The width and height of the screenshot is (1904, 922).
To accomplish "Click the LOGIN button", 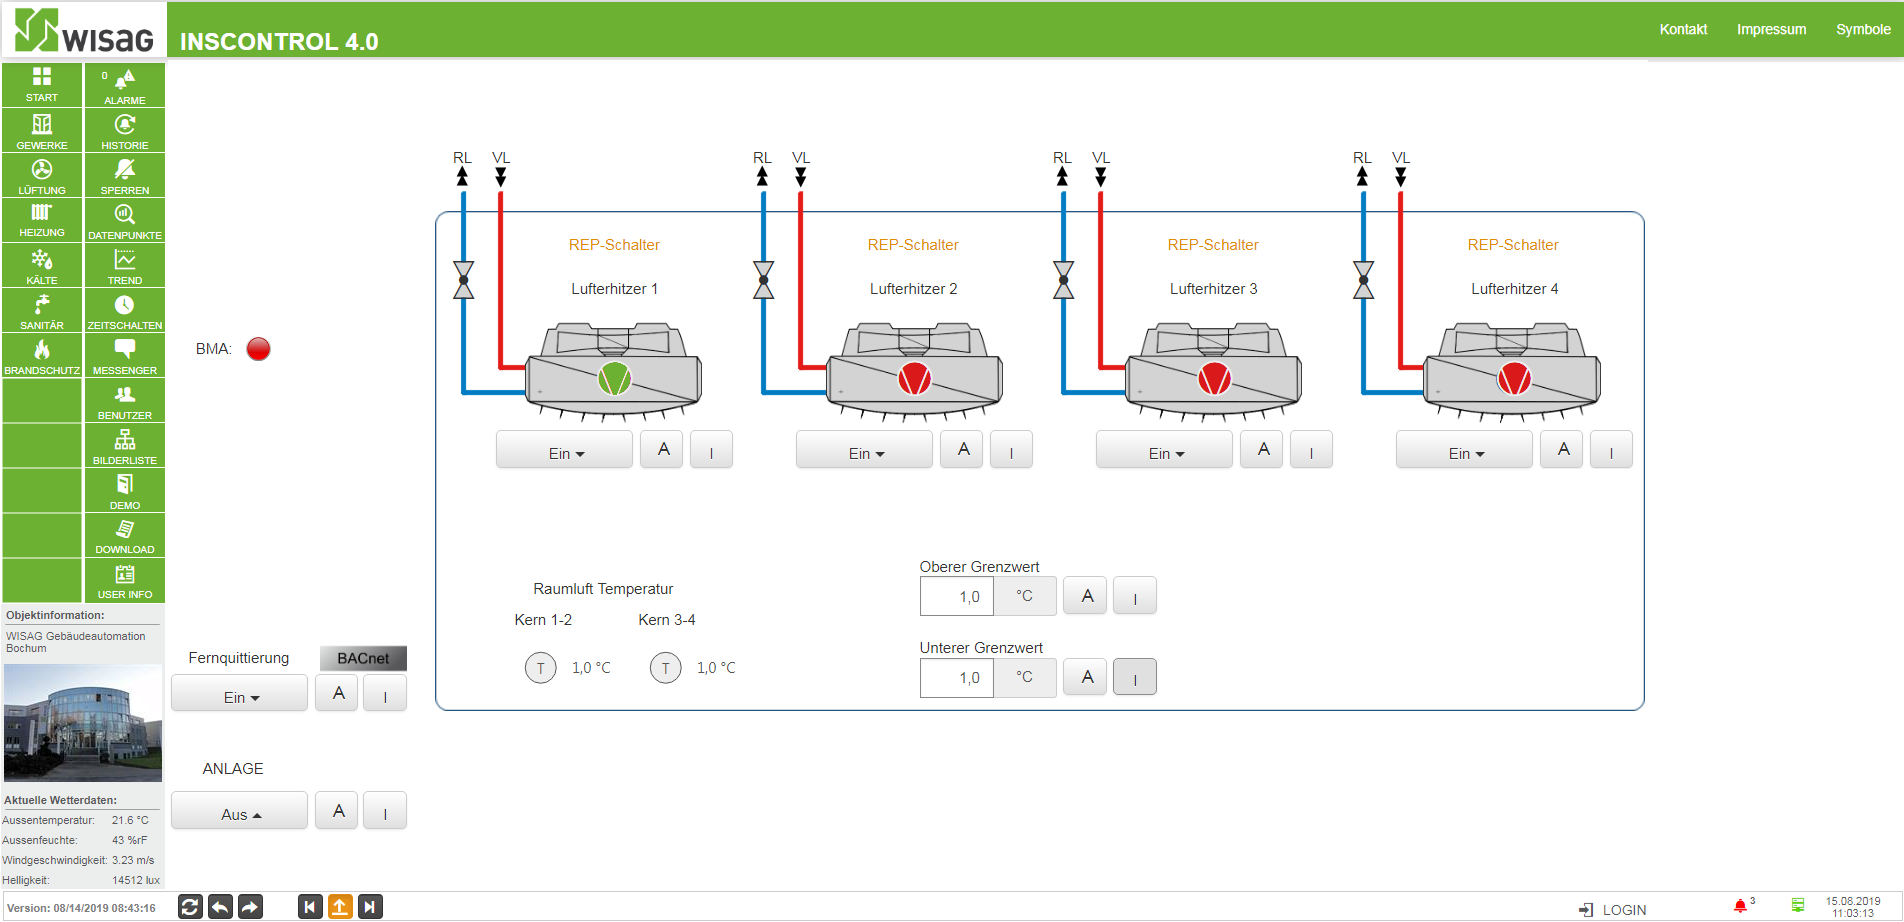I will tap(1613, 910).
